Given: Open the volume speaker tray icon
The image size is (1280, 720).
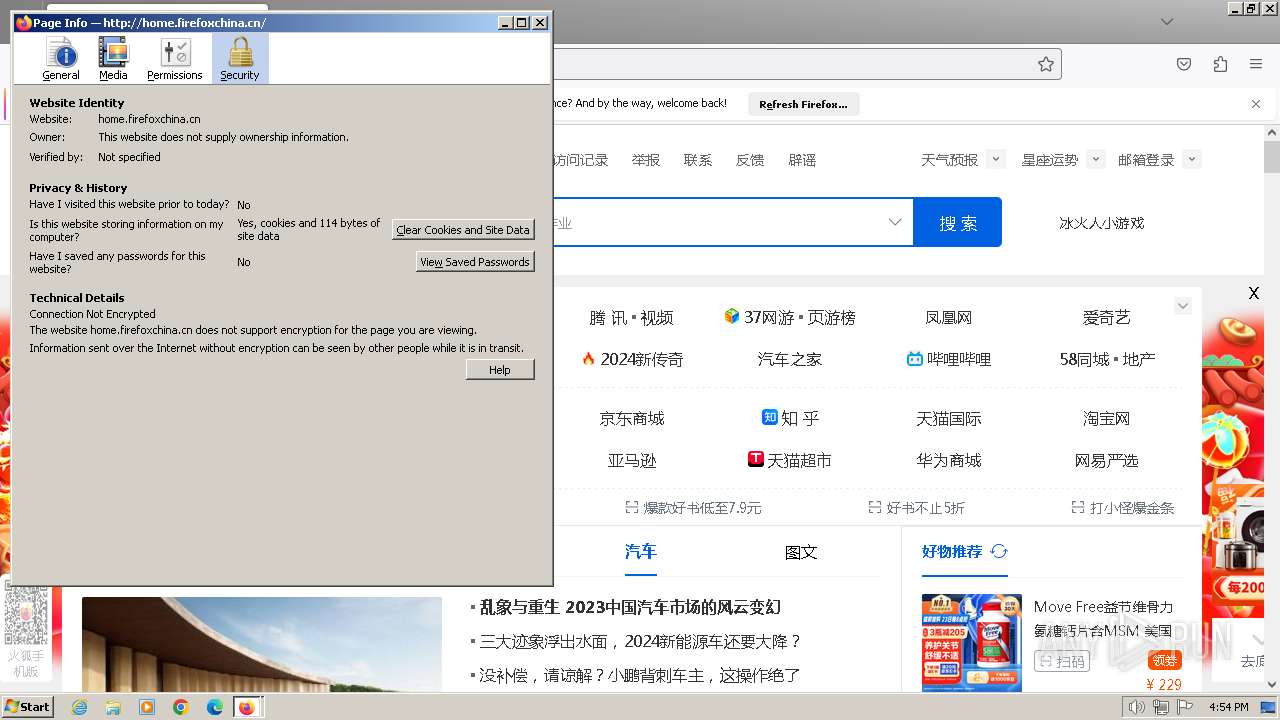Looking at the screenshot, I should pos(1136,707).
